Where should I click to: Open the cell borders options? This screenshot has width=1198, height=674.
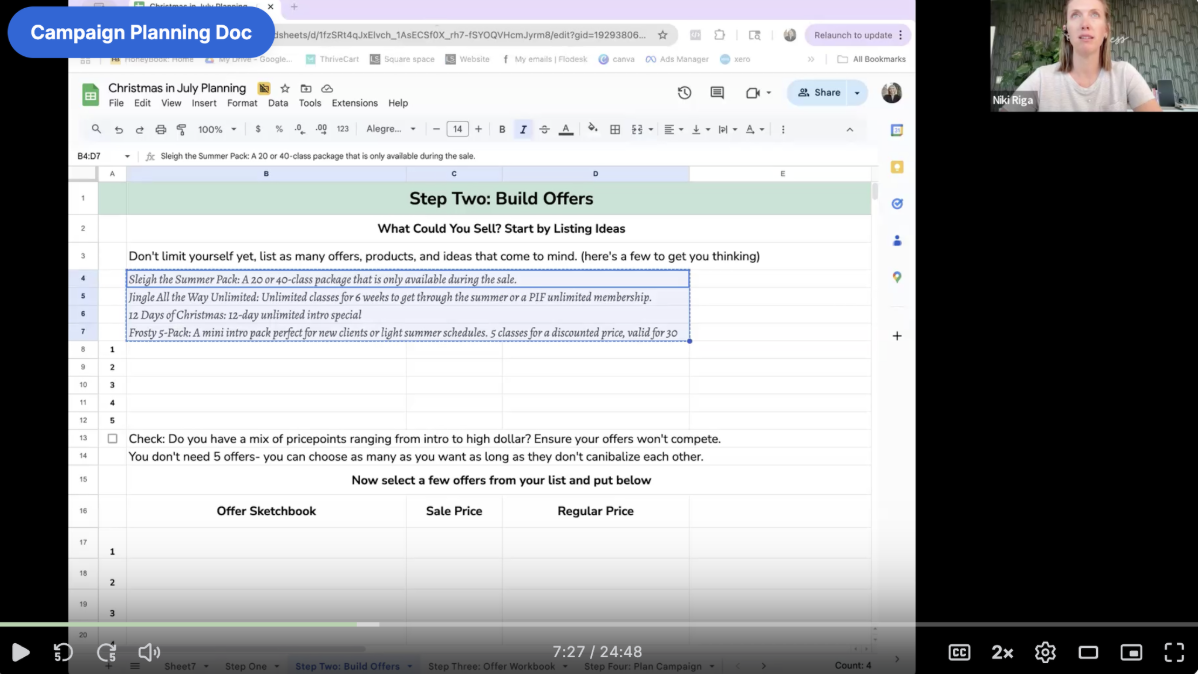coord(615,130)
